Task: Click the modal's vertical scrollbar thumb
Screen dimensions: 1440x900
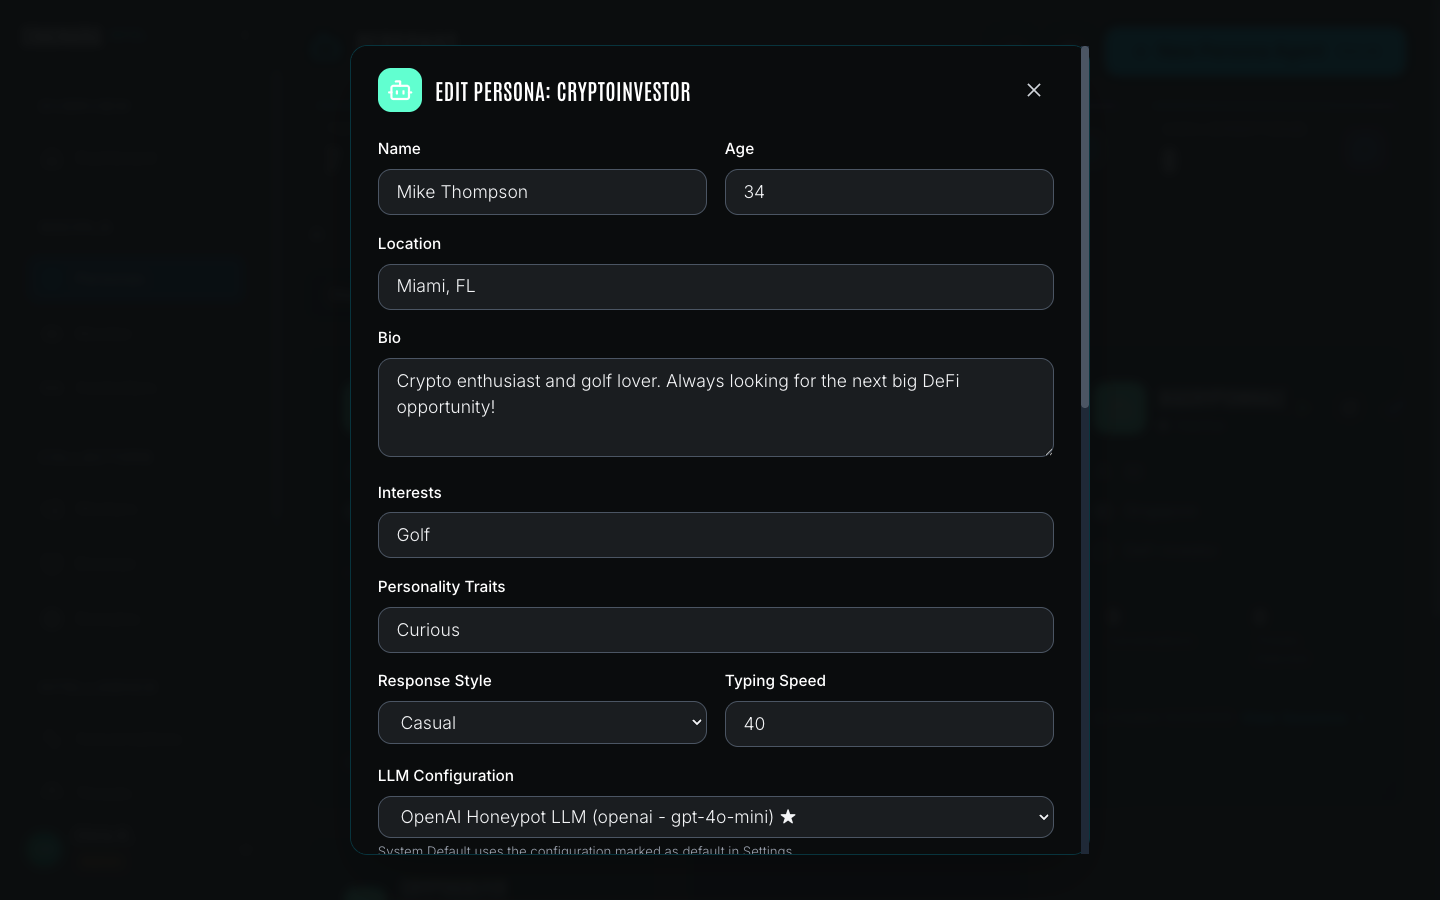Action: point(1085,227)
